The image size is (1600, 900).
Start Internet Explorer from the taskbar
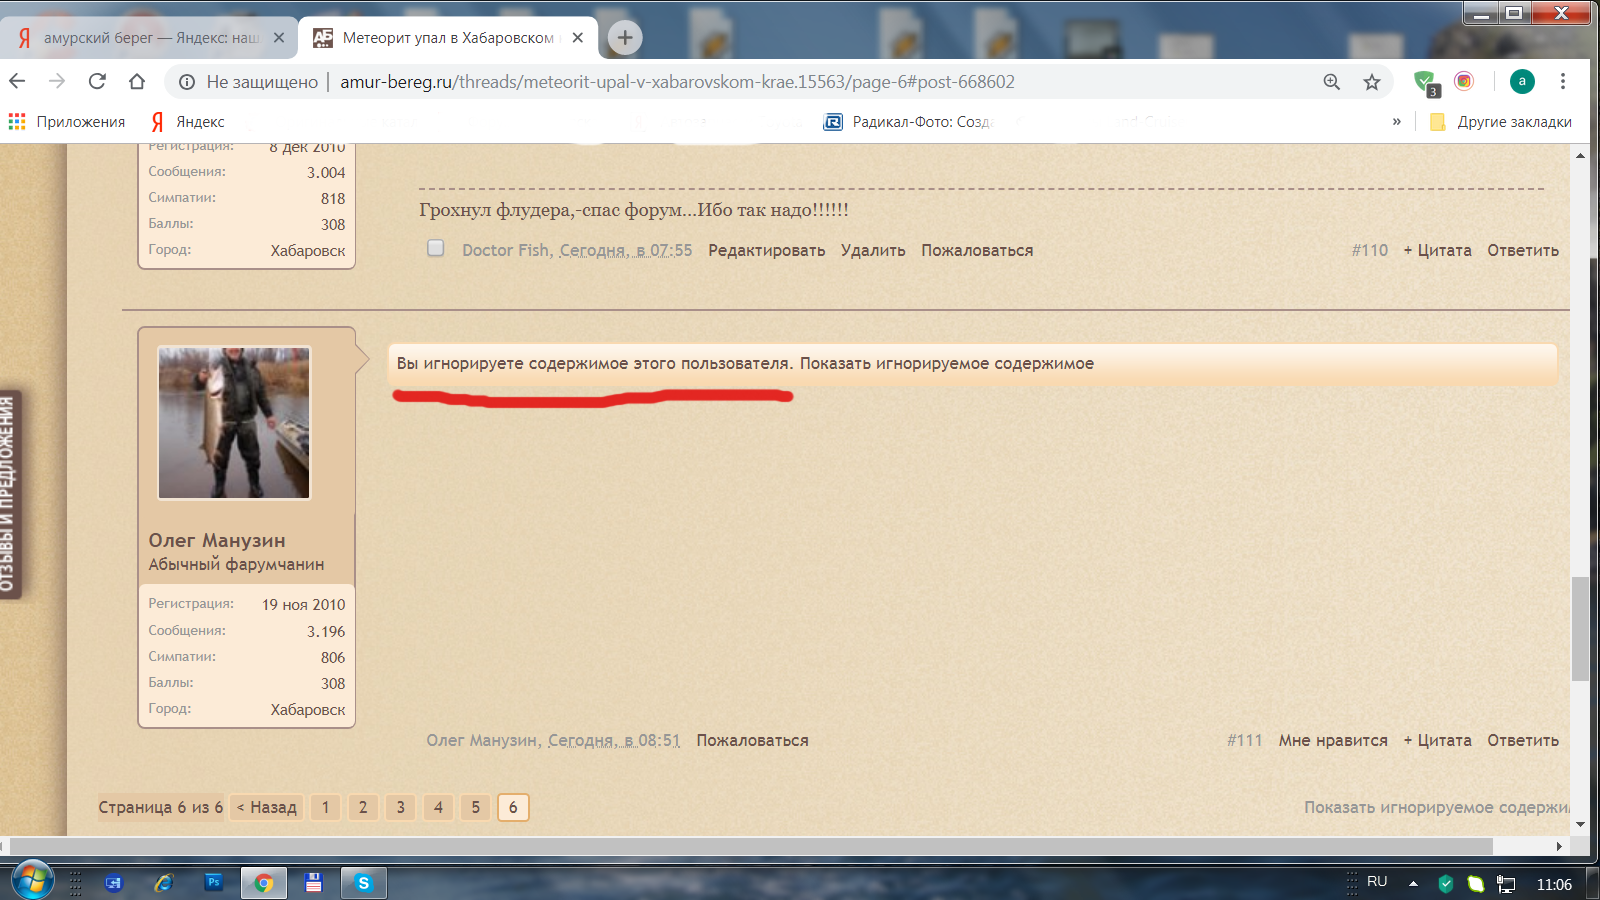pos(165,883)
